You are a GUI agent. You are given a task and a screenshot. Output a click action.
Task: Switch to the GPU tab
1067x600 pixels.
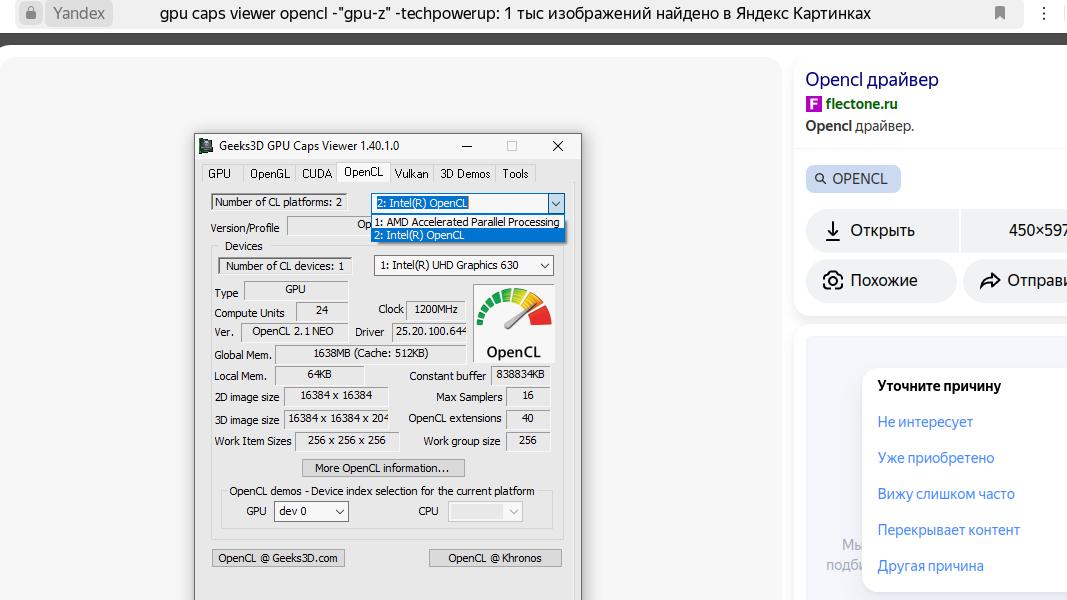click(219, 173)
